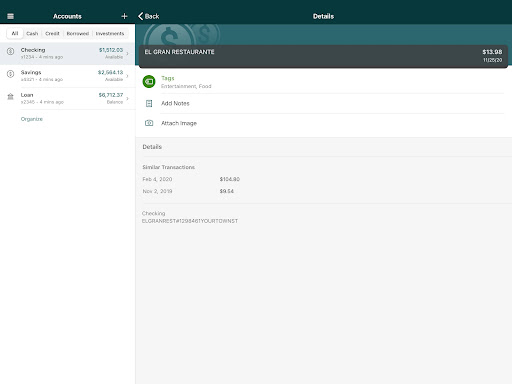Image resolution: width=512 pixels, height=384 pixels.
Task: Switch to the Credit filter tab
Action: point(52,33)
